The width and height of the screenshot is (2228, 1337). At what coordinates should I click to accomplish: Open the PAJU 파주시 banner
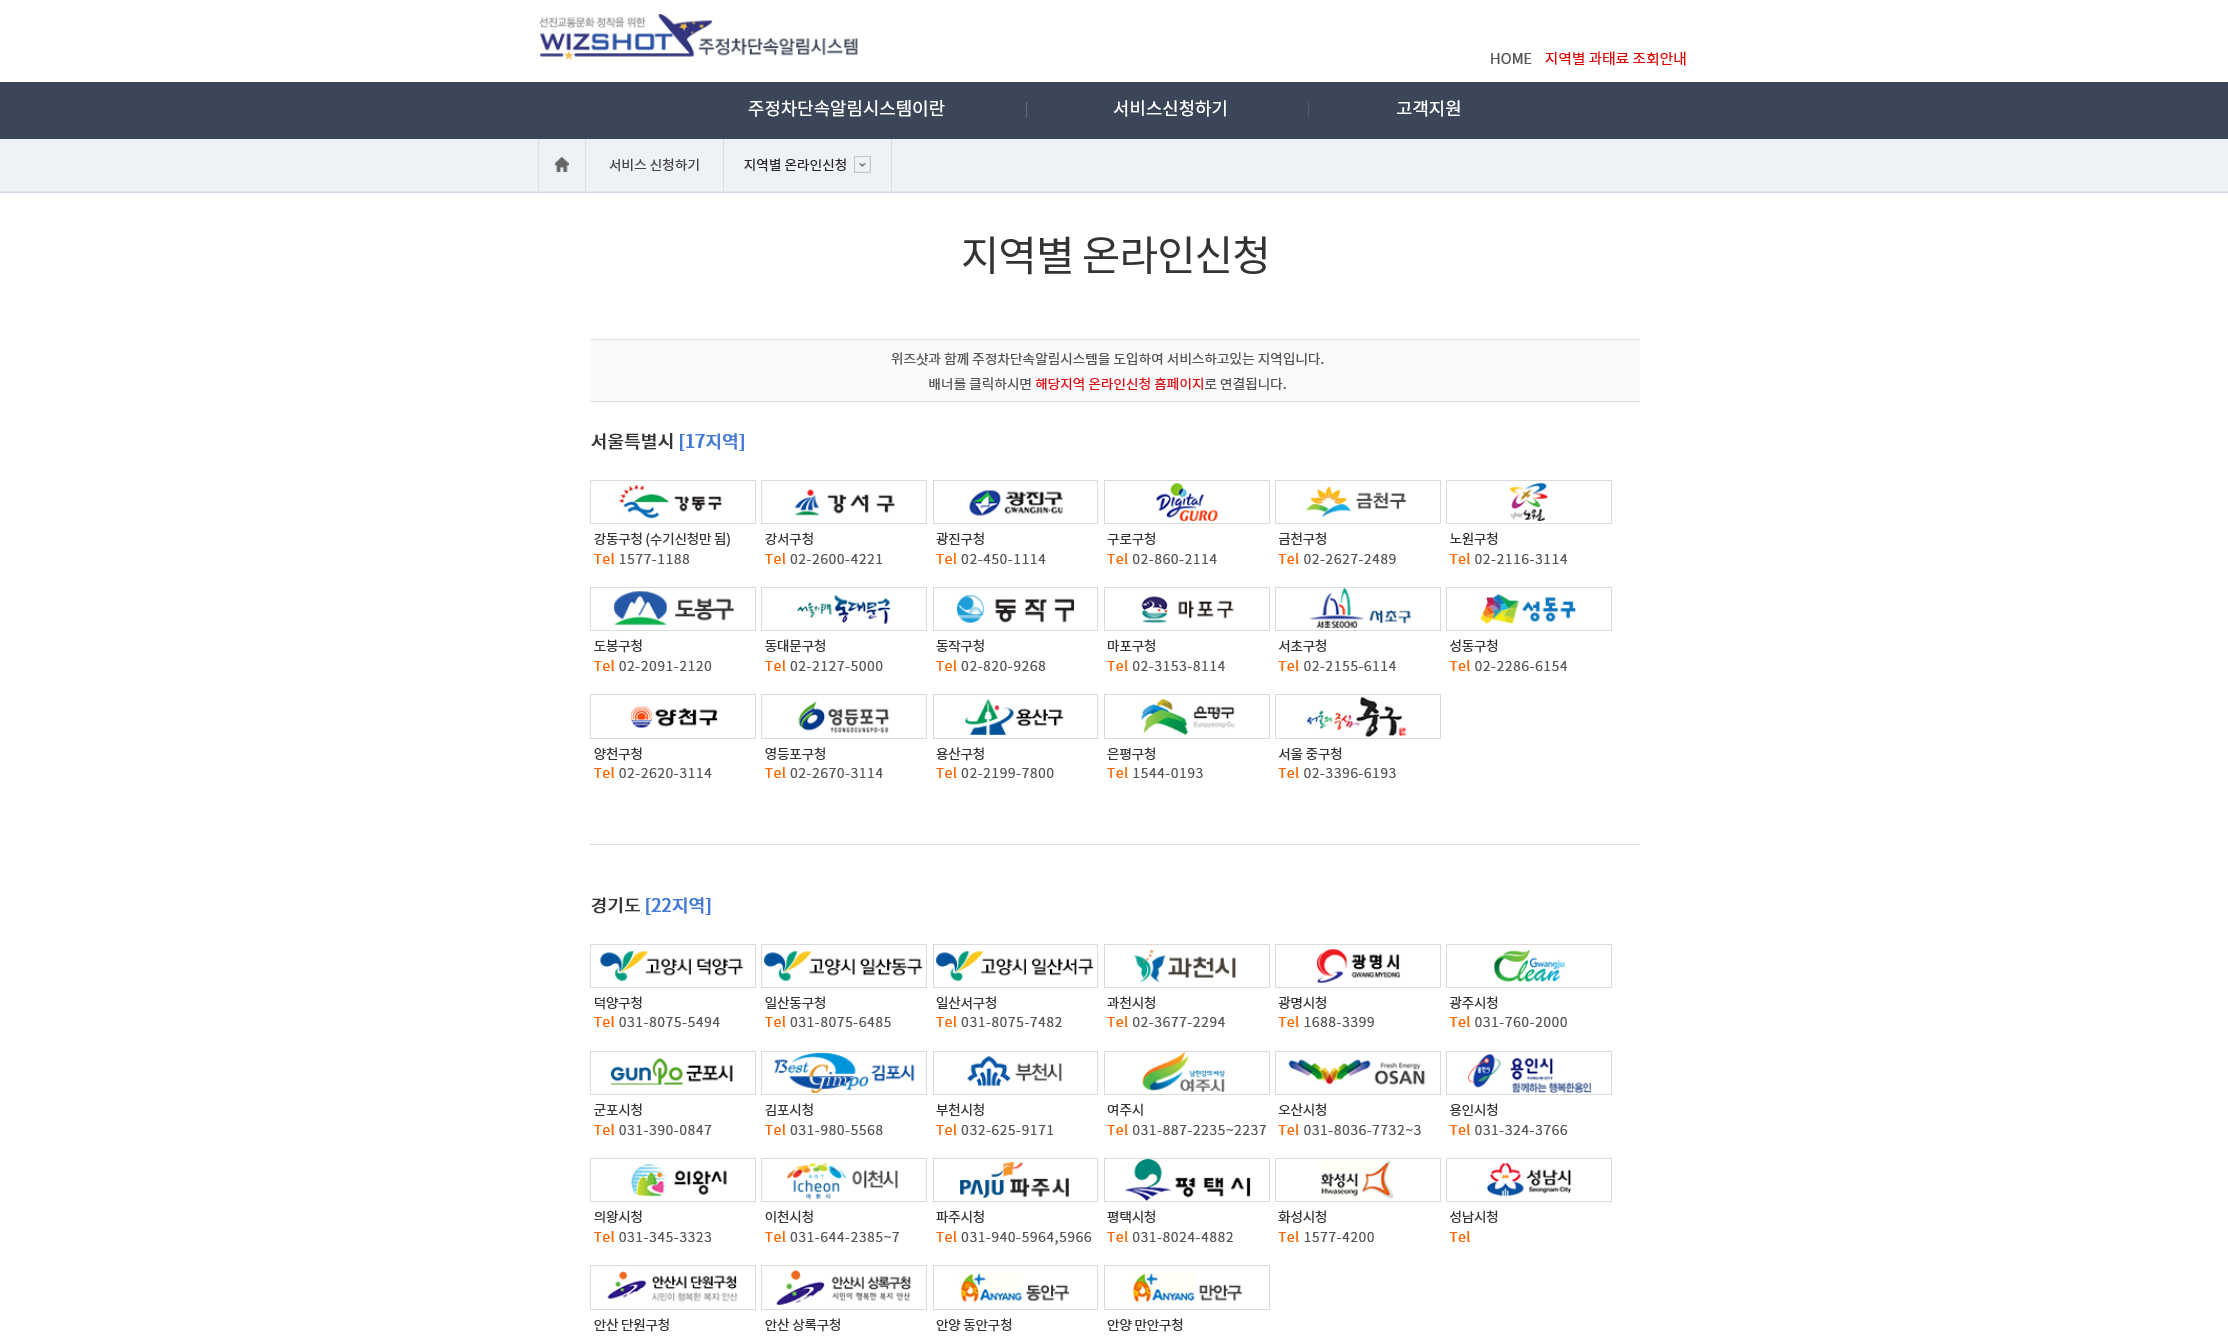tap(1014, 1180)
